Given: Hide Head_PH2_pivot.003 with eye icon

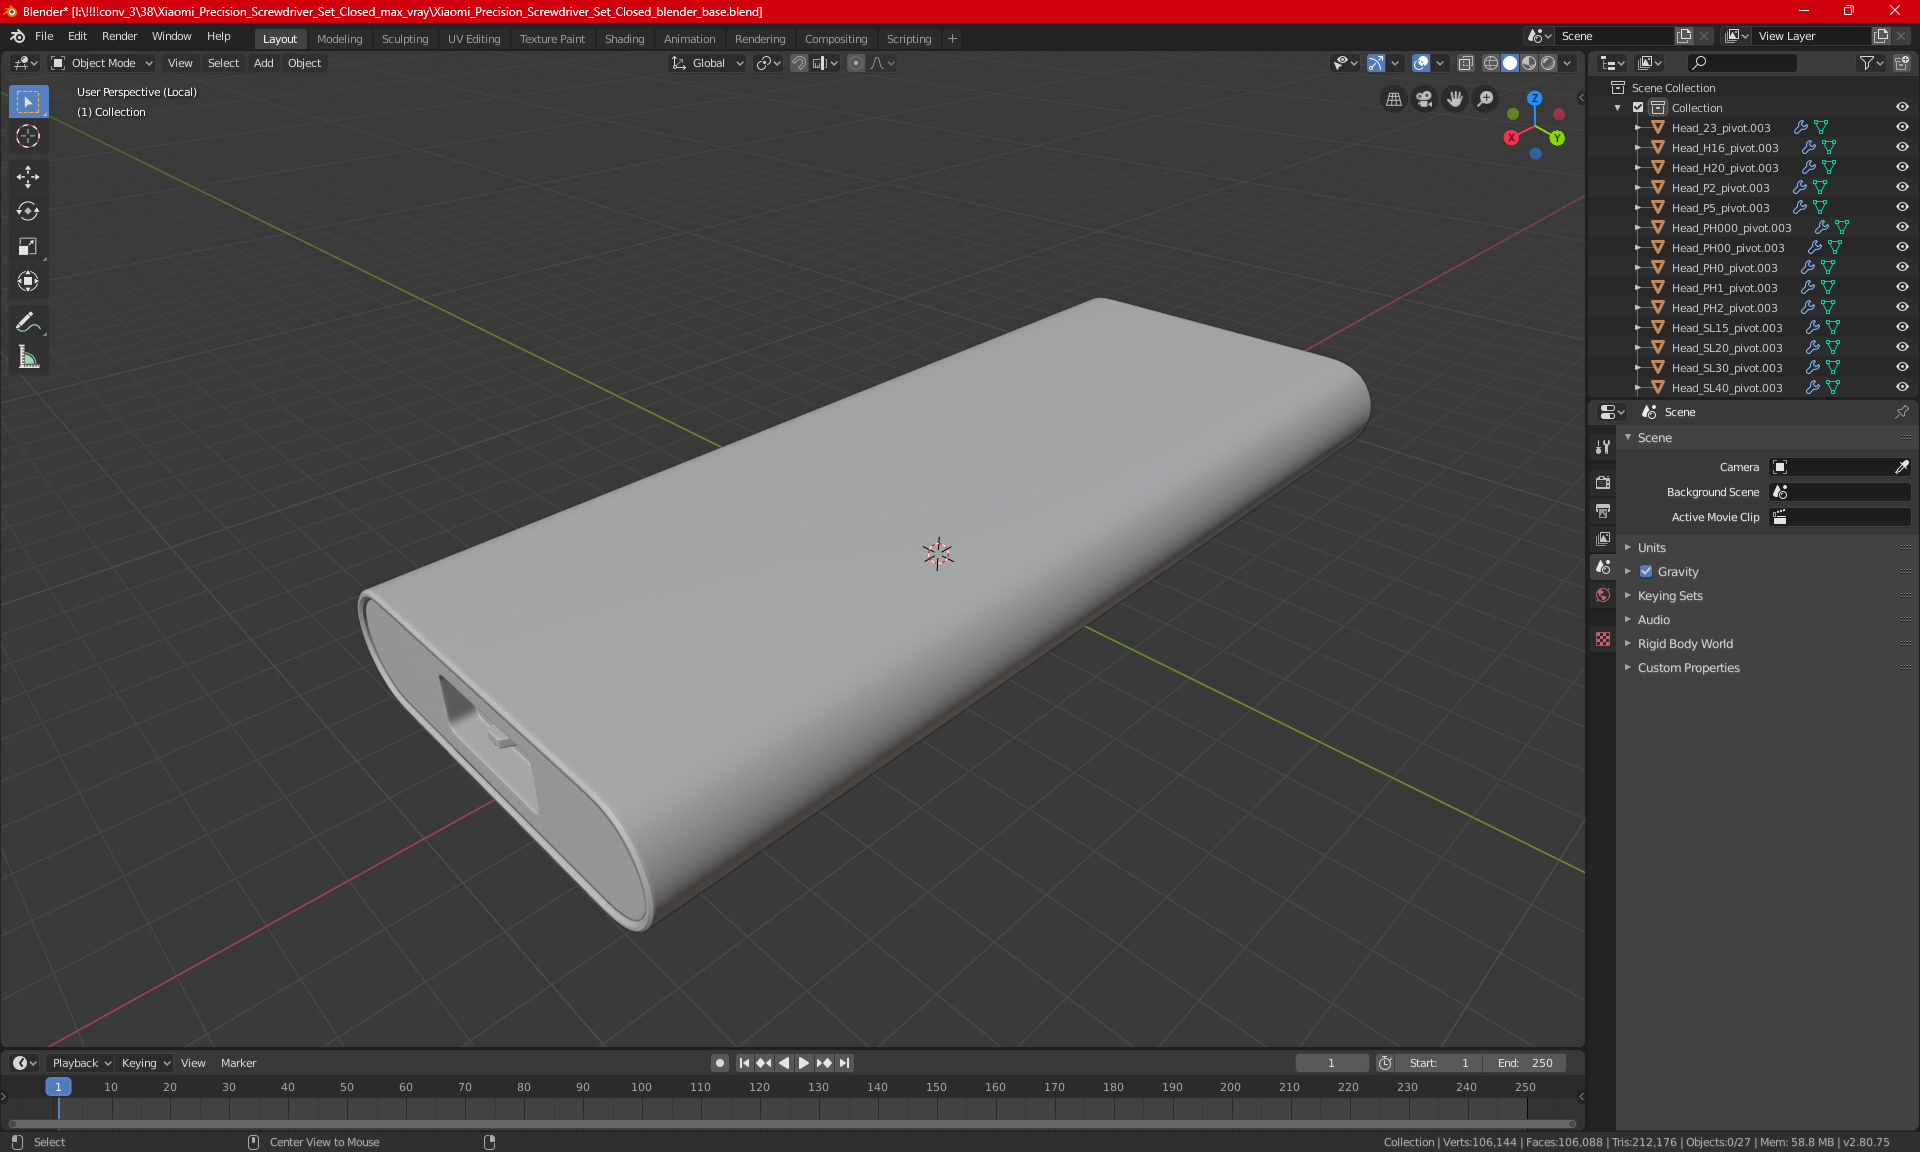Looking at the screenshot, I should click(1902, 308).
